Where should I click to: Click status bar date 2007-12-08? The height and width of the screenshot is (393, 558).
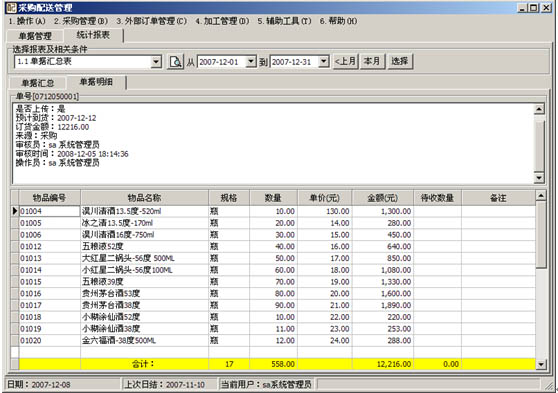38,385
